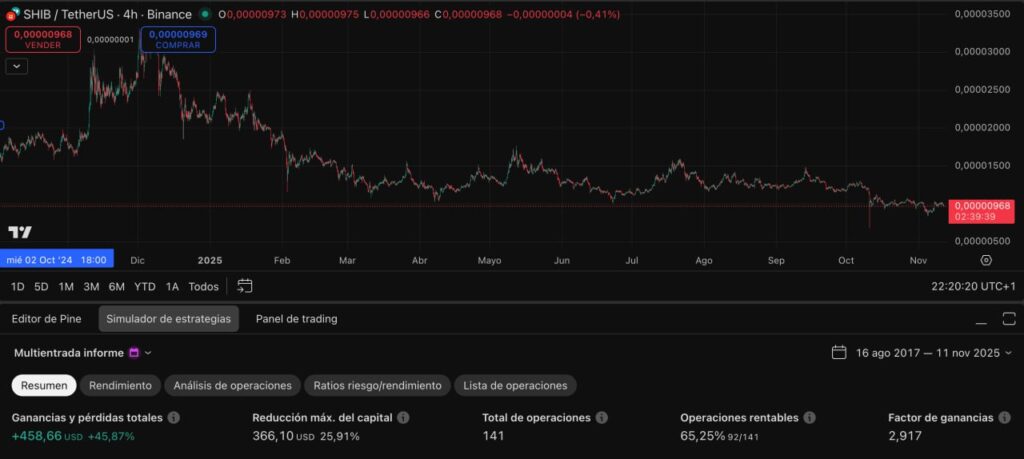The height and width of the screenshot is (459, 1024).
Task: Show info for Operaciones rentables
Action: [x=809, y=417]
